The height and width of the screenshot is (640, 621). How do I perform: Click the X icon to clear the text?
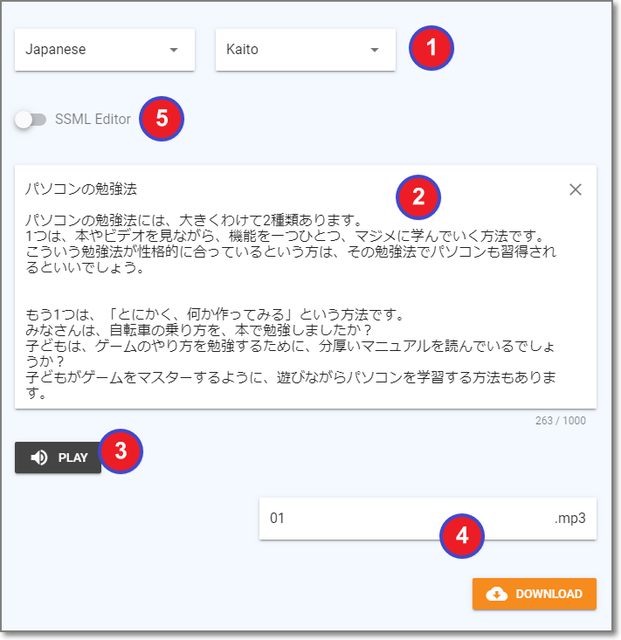575,189
